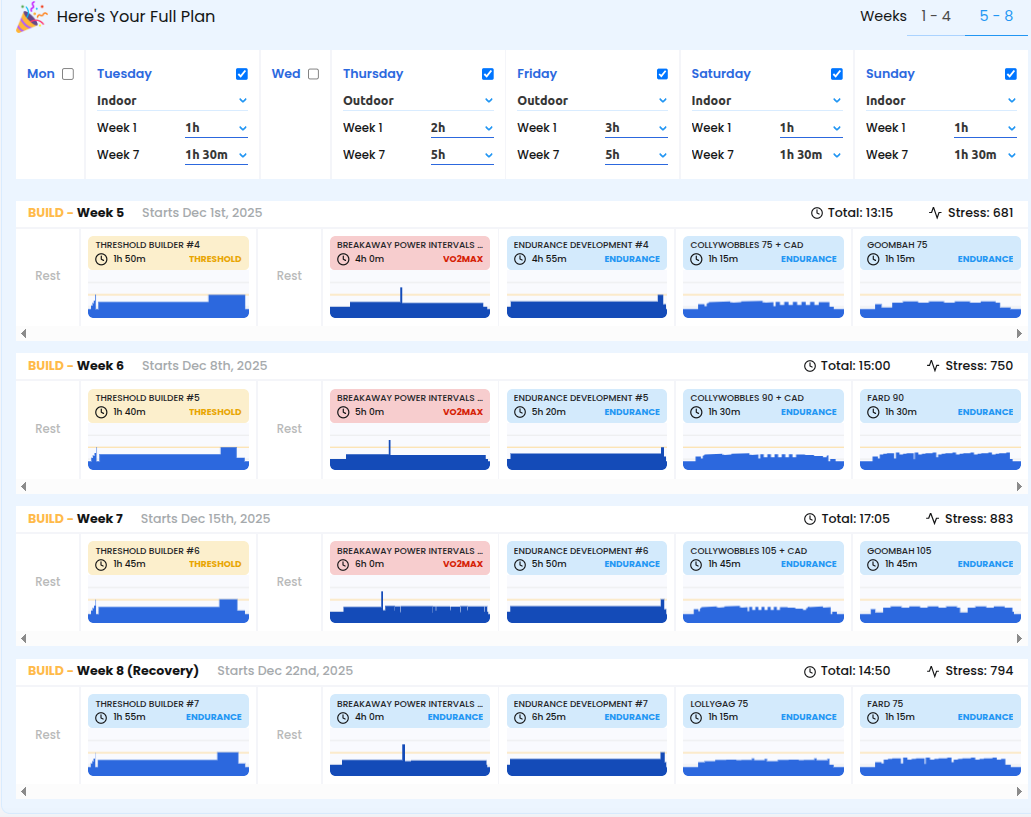Click Week 8 Lollygag 75 workout chart
Screen dimensions: 1031x817
[x=761, y=759]
